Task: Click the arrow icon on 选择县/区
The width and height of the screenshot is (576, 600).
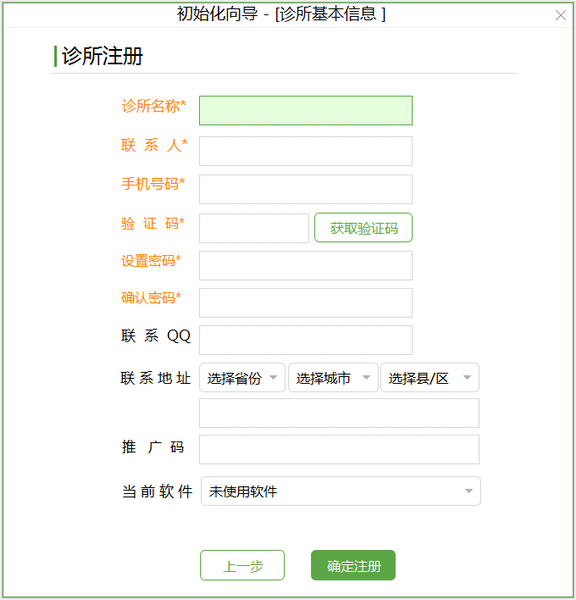Action: 467,378
